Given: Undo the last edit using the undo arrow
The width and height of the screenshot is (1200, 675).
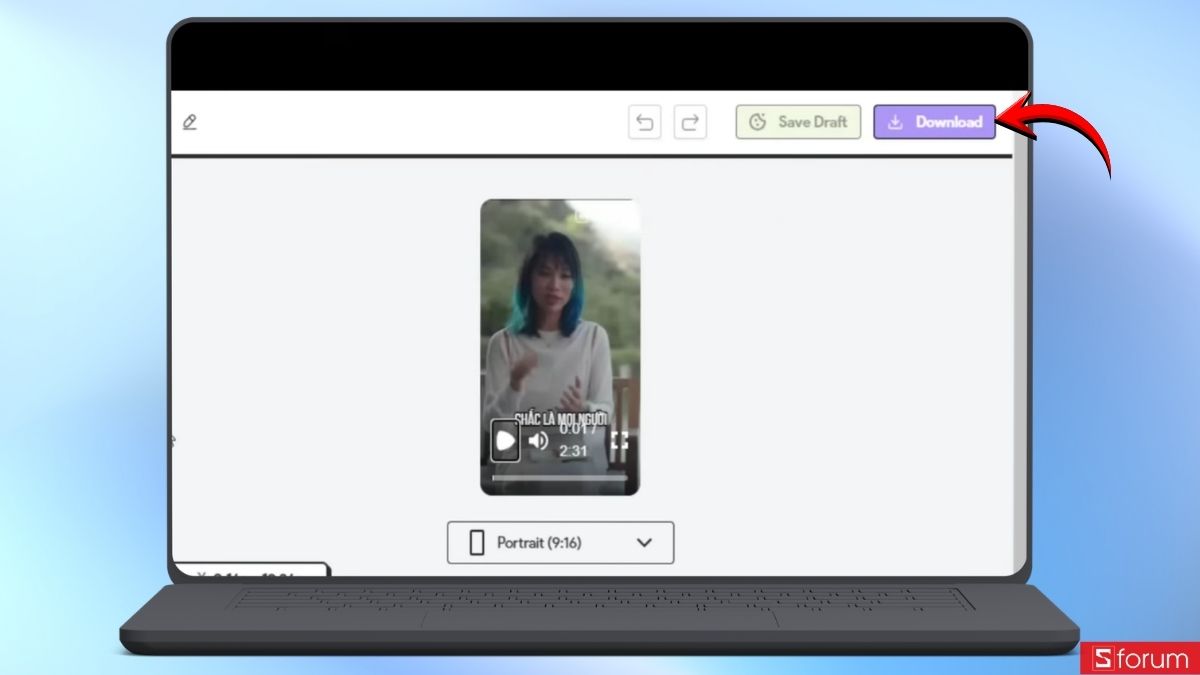Looking at the screenshot, I should pos(645,122).
